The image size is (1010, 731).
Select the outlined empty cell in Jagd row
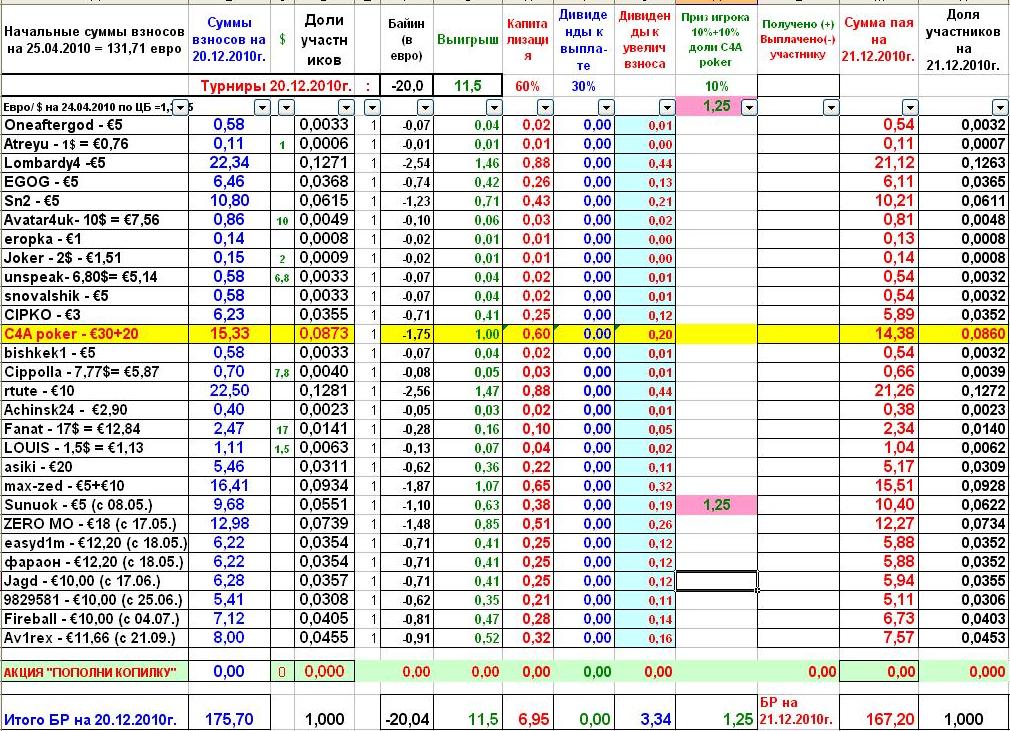[716, 581]
